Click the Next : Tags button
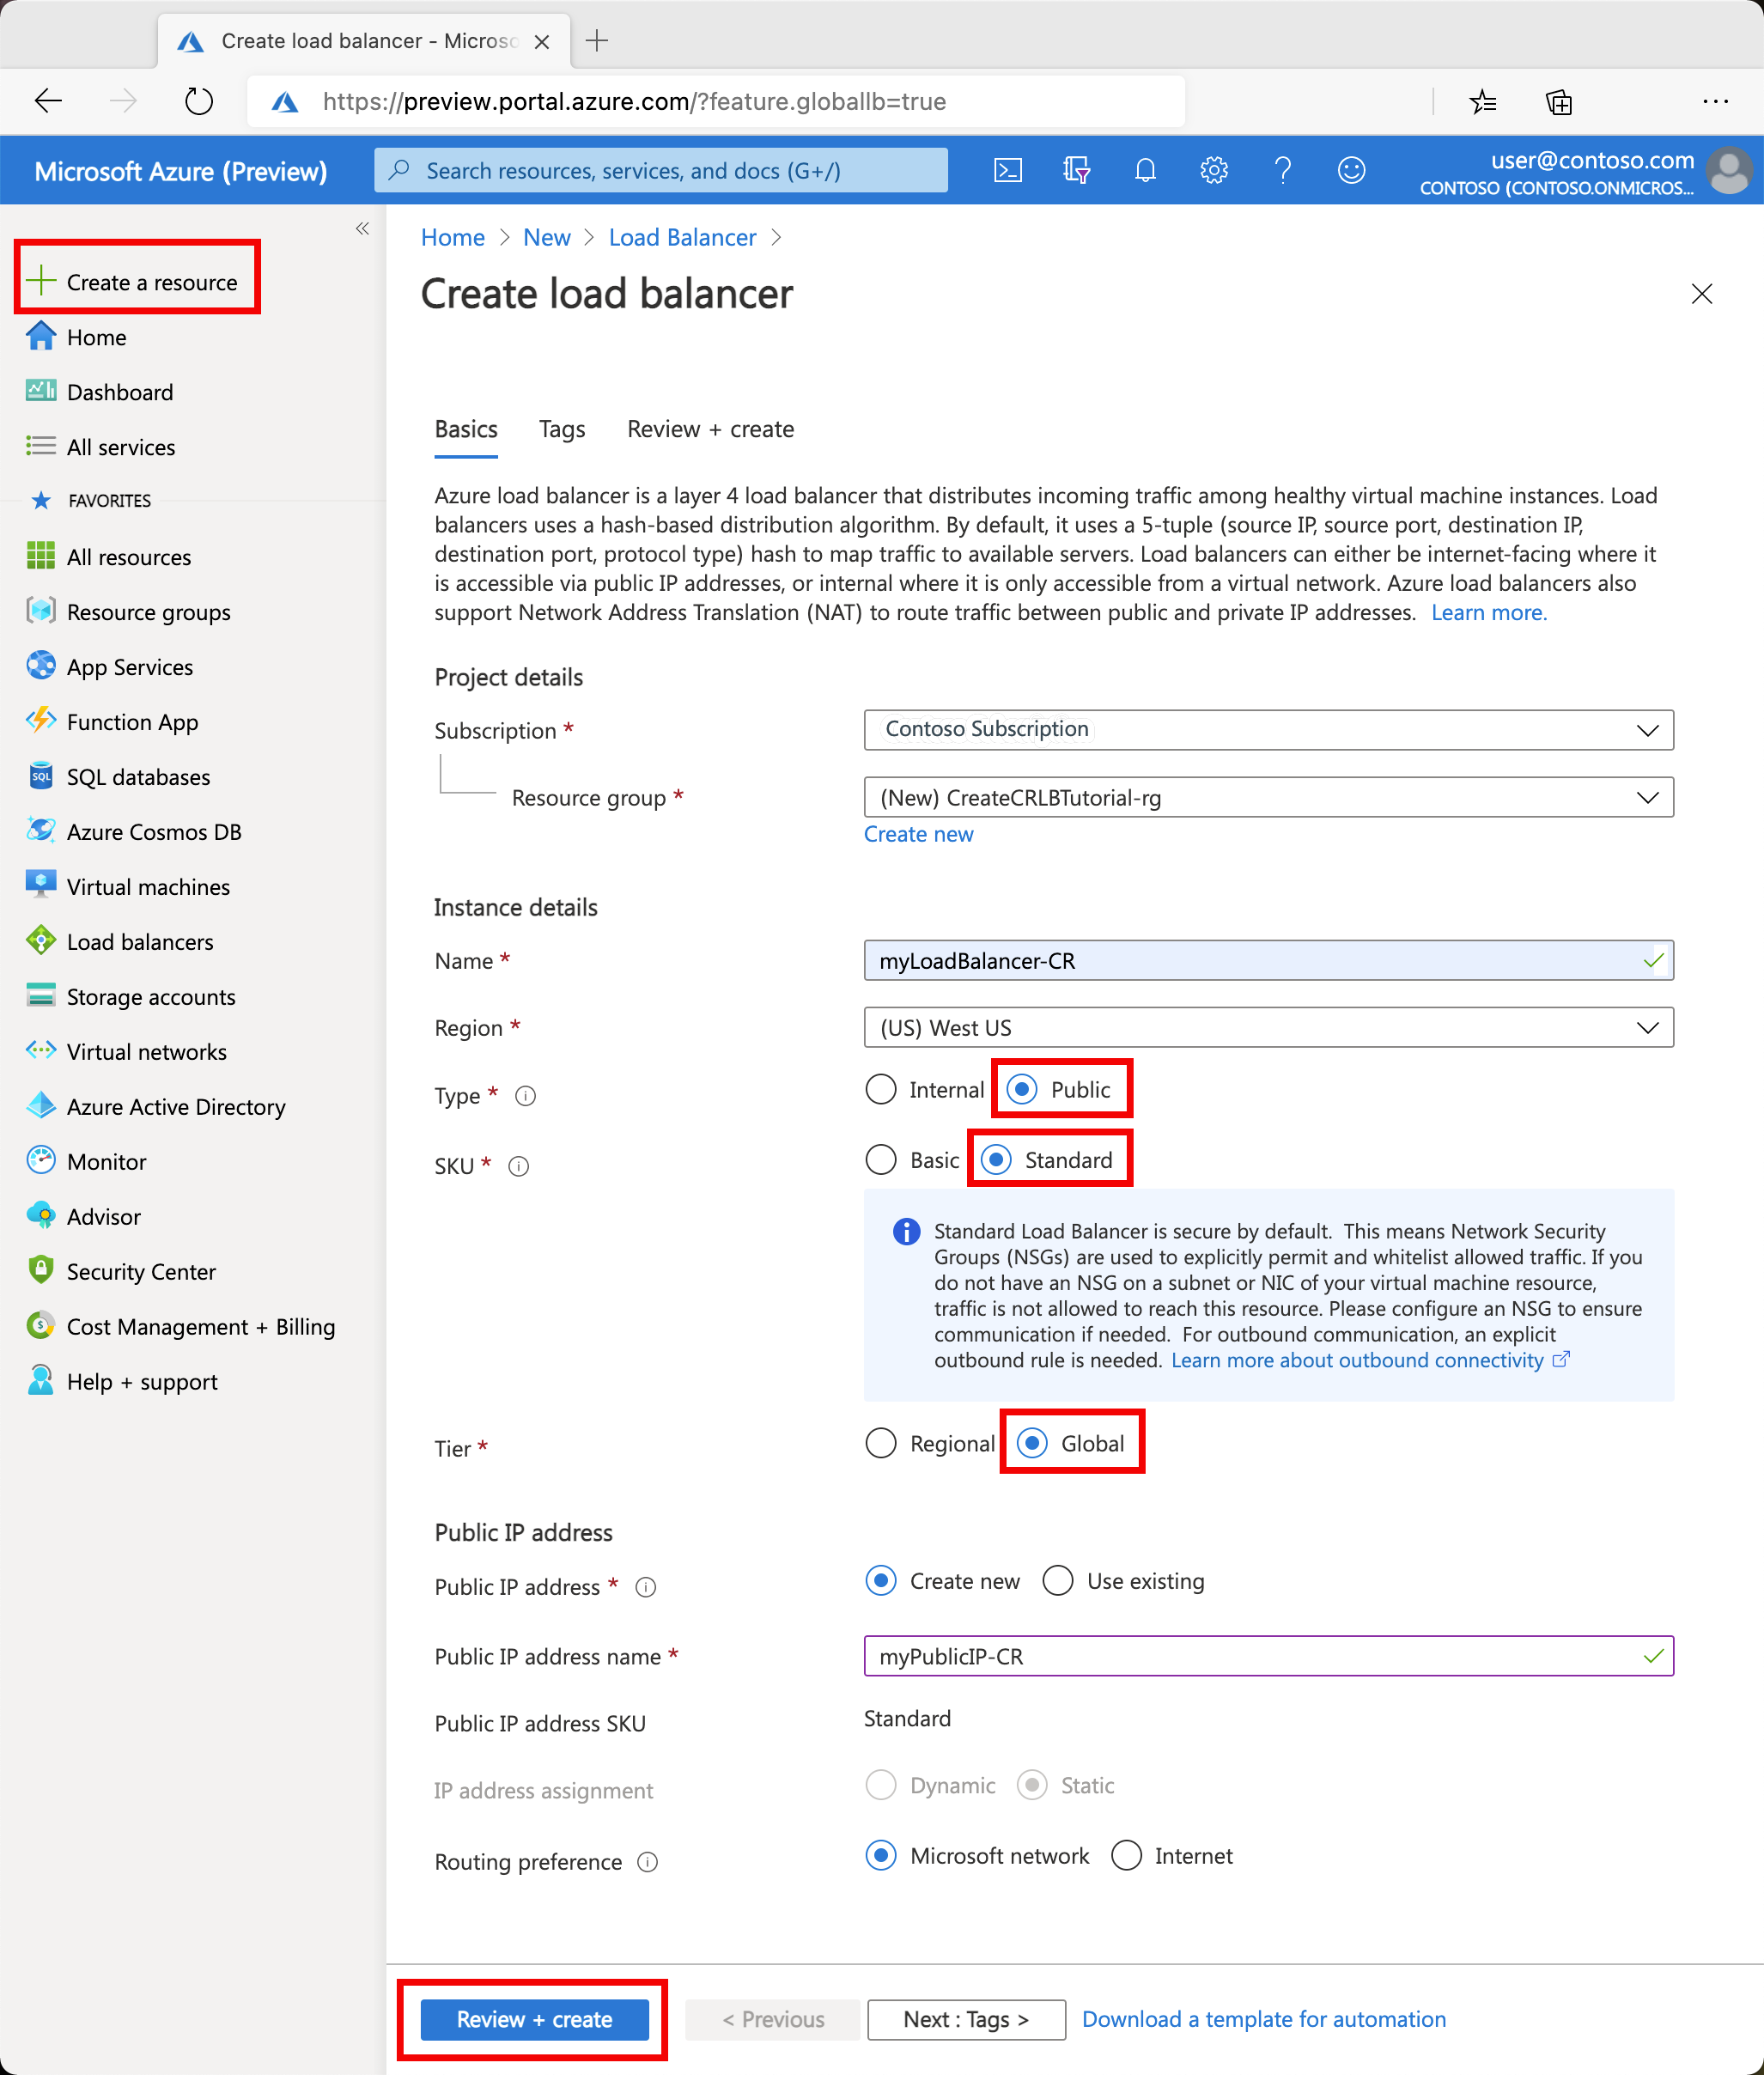 pyautogui.click(x=965, y=2019)
